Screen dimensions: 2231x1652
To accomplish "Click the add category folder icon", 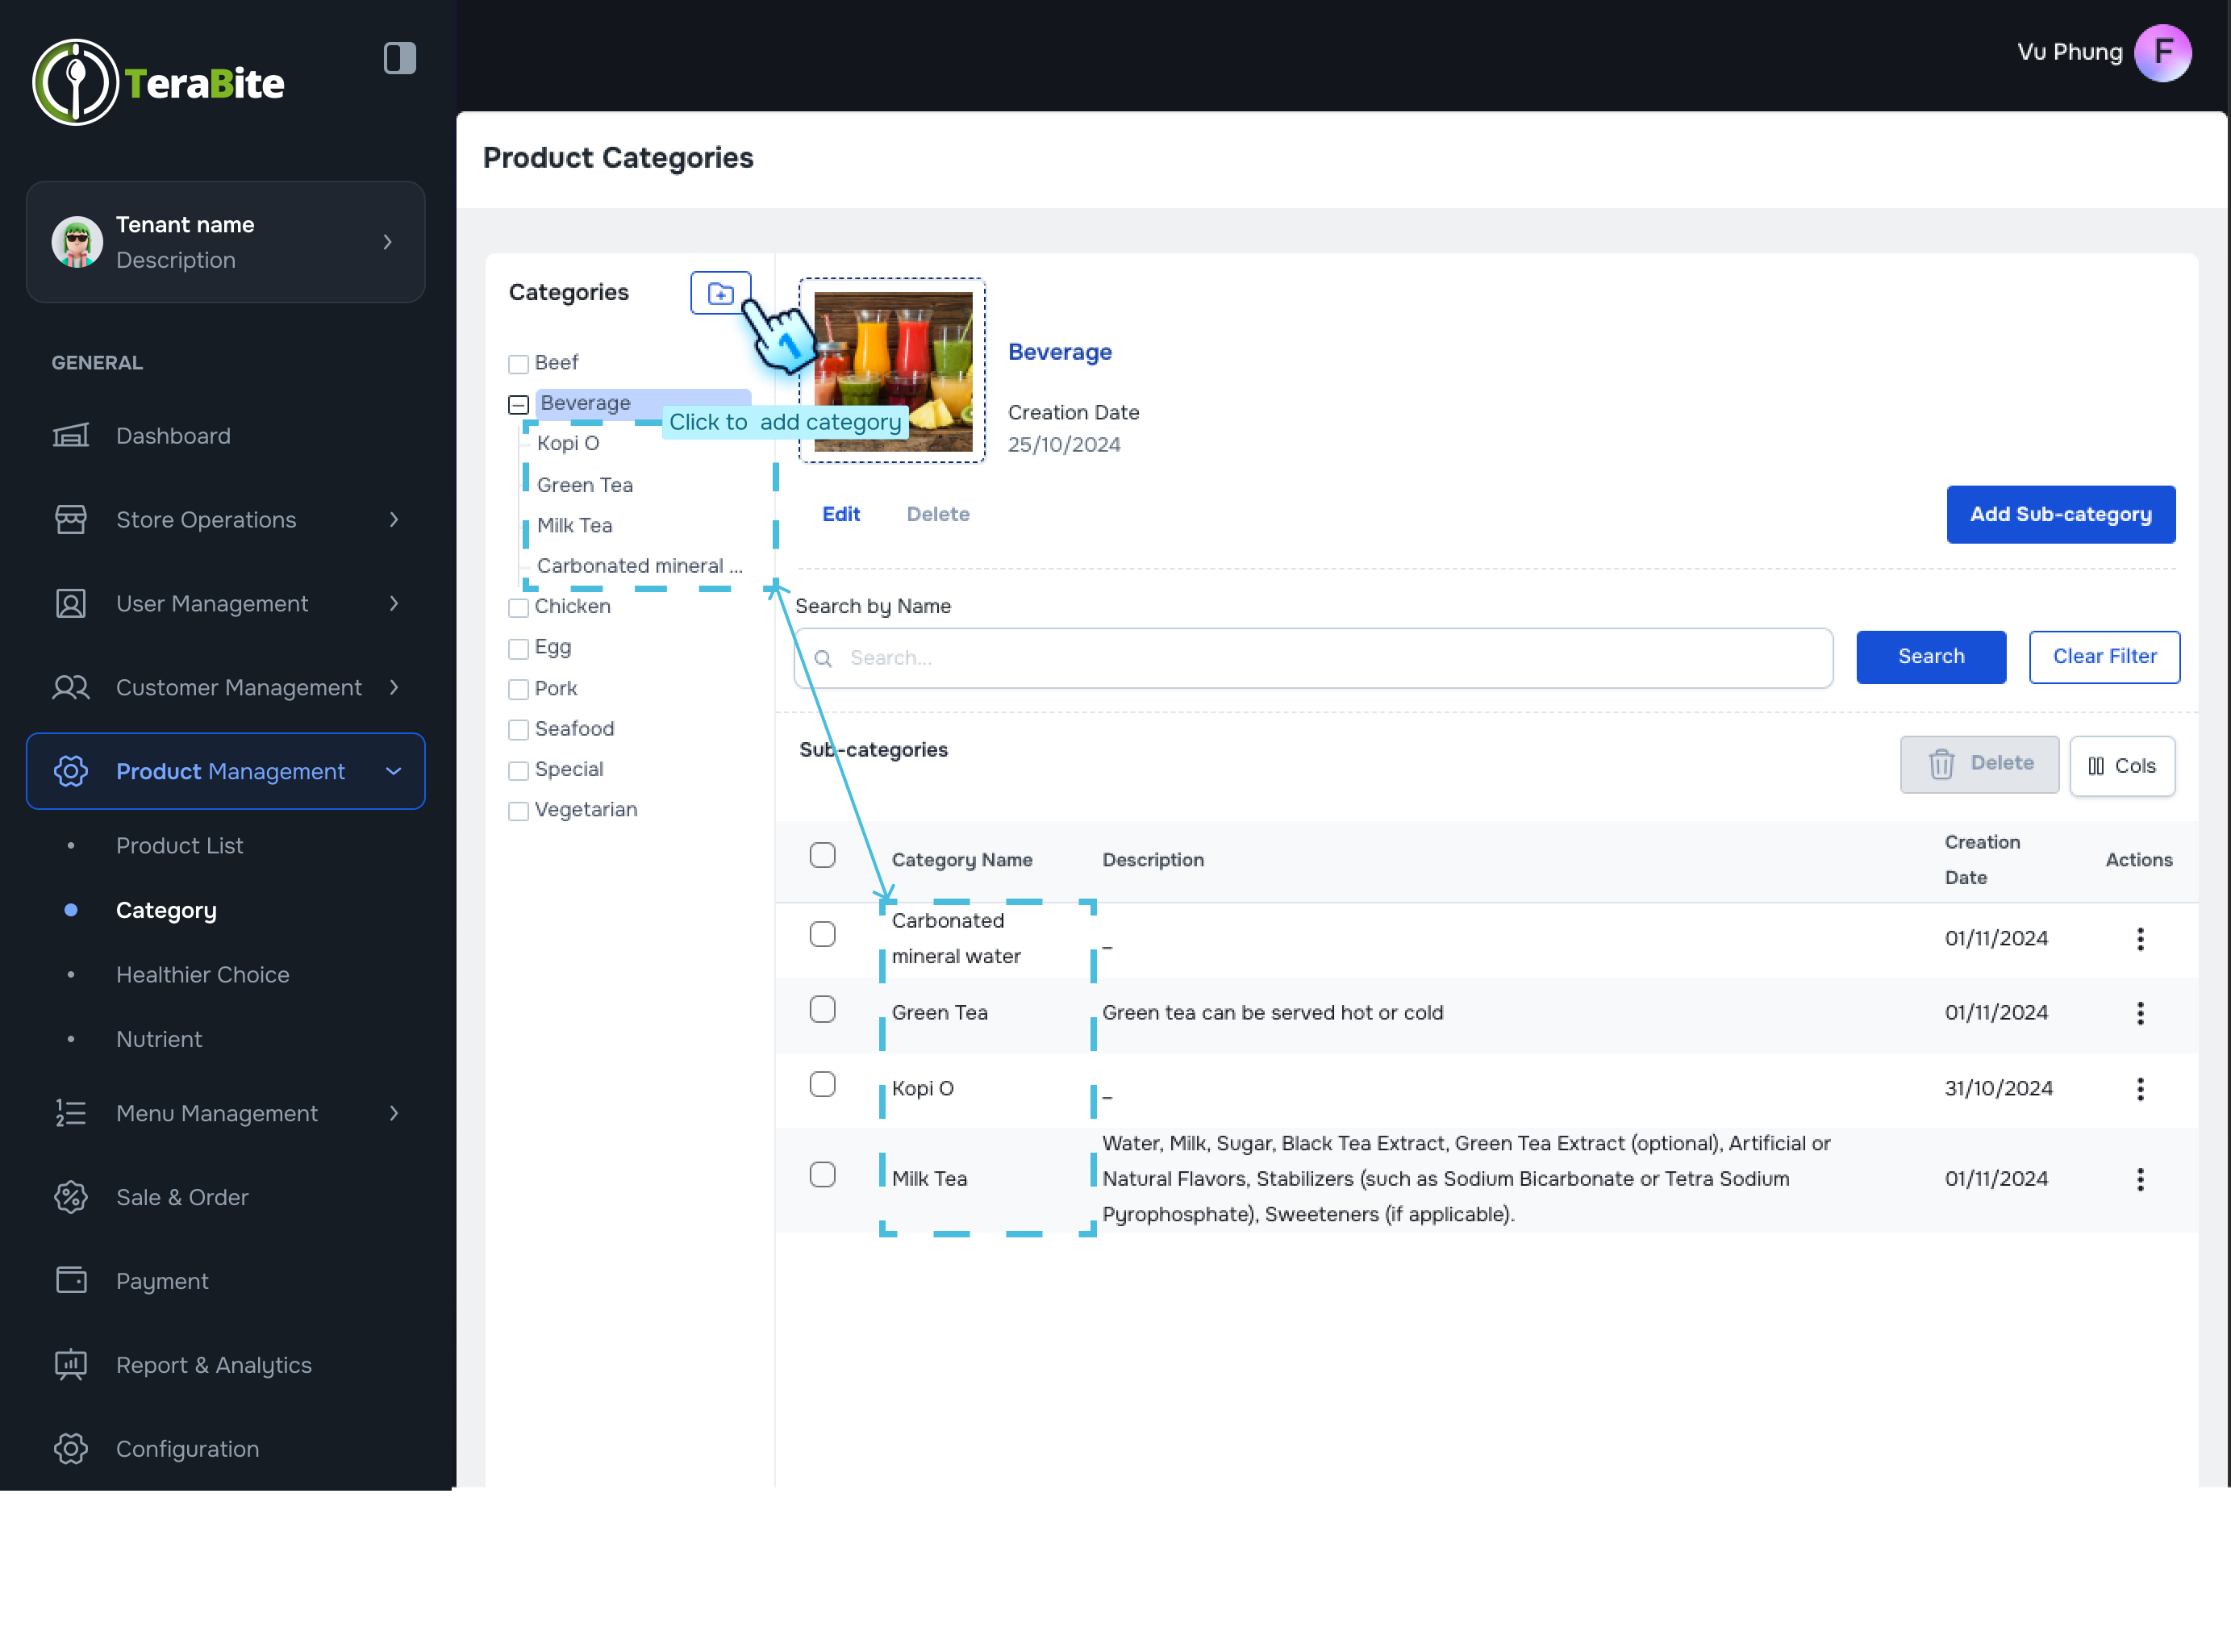I will tap(720, 293).
